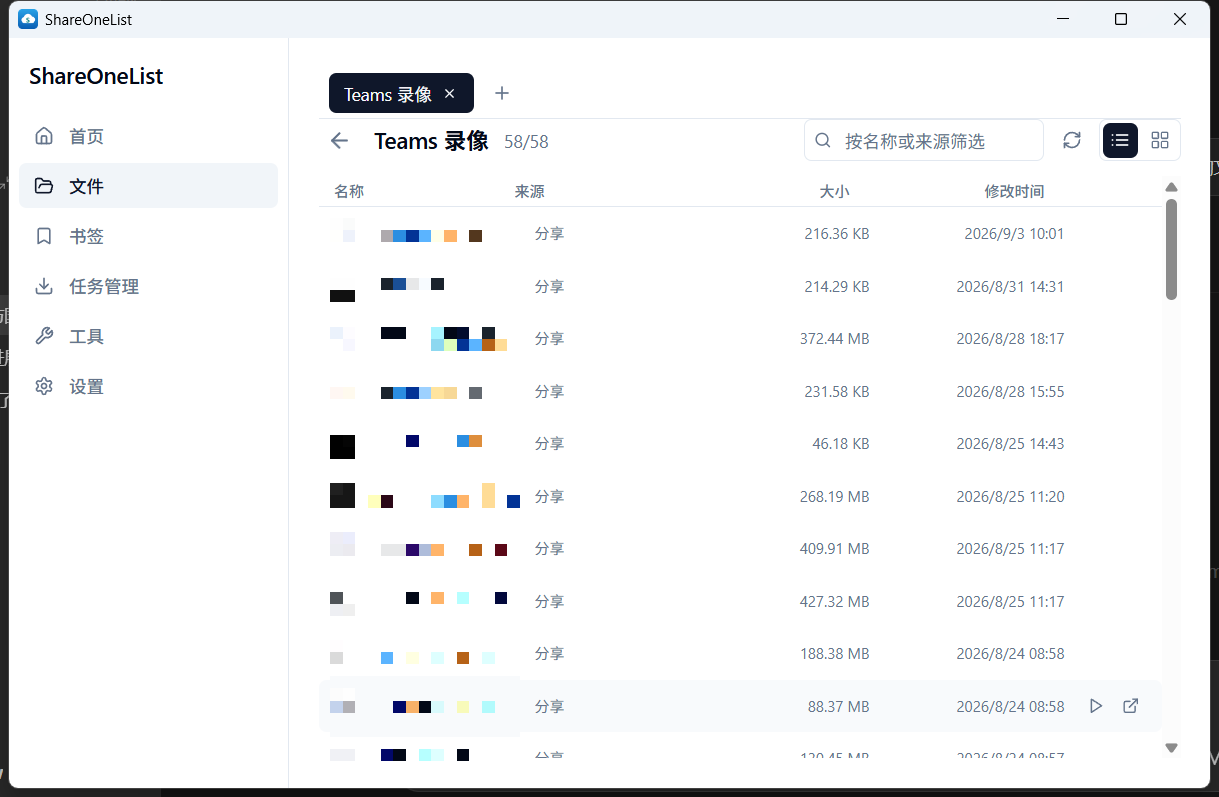Click the 2026/8/31 14:31 date cell

point(1010,286)
